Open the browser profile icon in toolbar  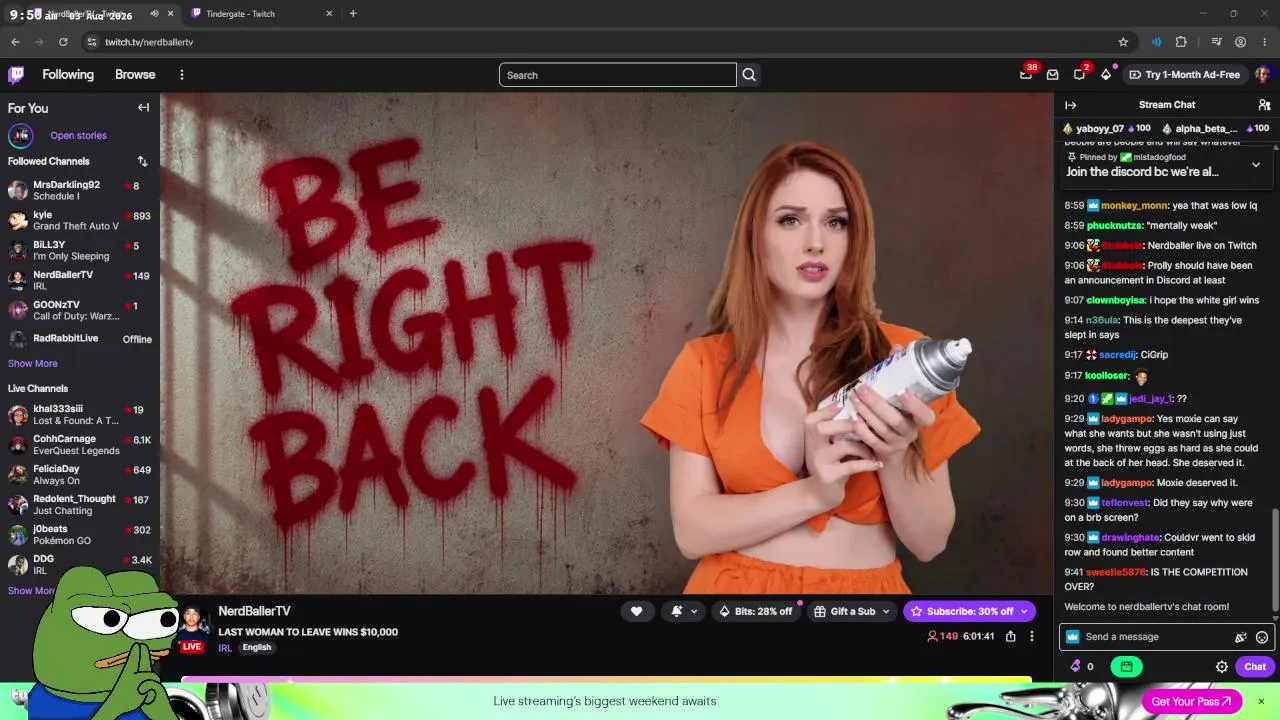[x=1240, y=42]
